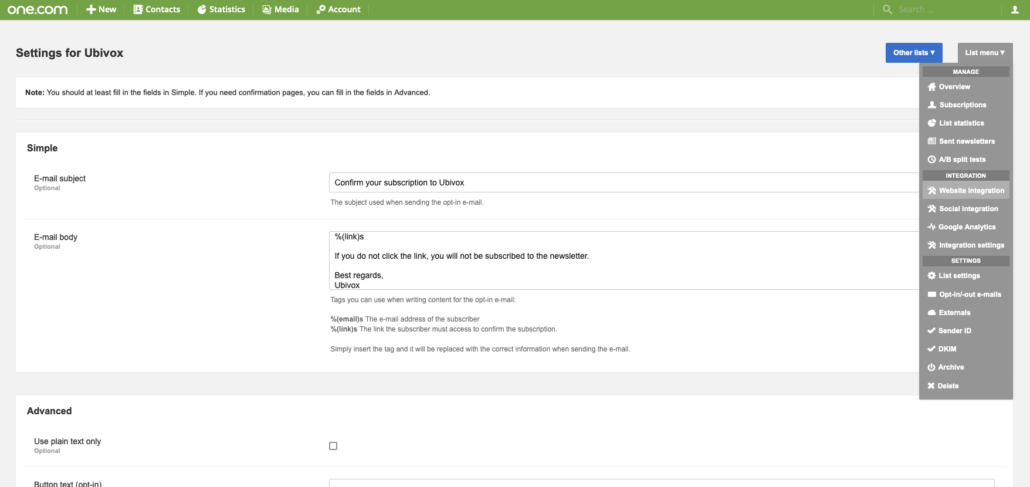Choose Delete in list menu

(x=966, y=386)
